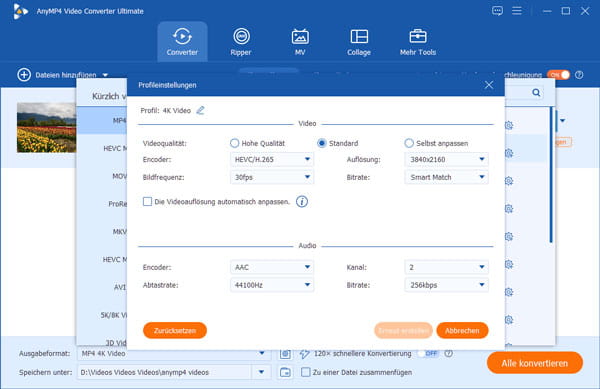Switch to the Ripper tab
The image size is (600, 389).
(x=241, y=42)
